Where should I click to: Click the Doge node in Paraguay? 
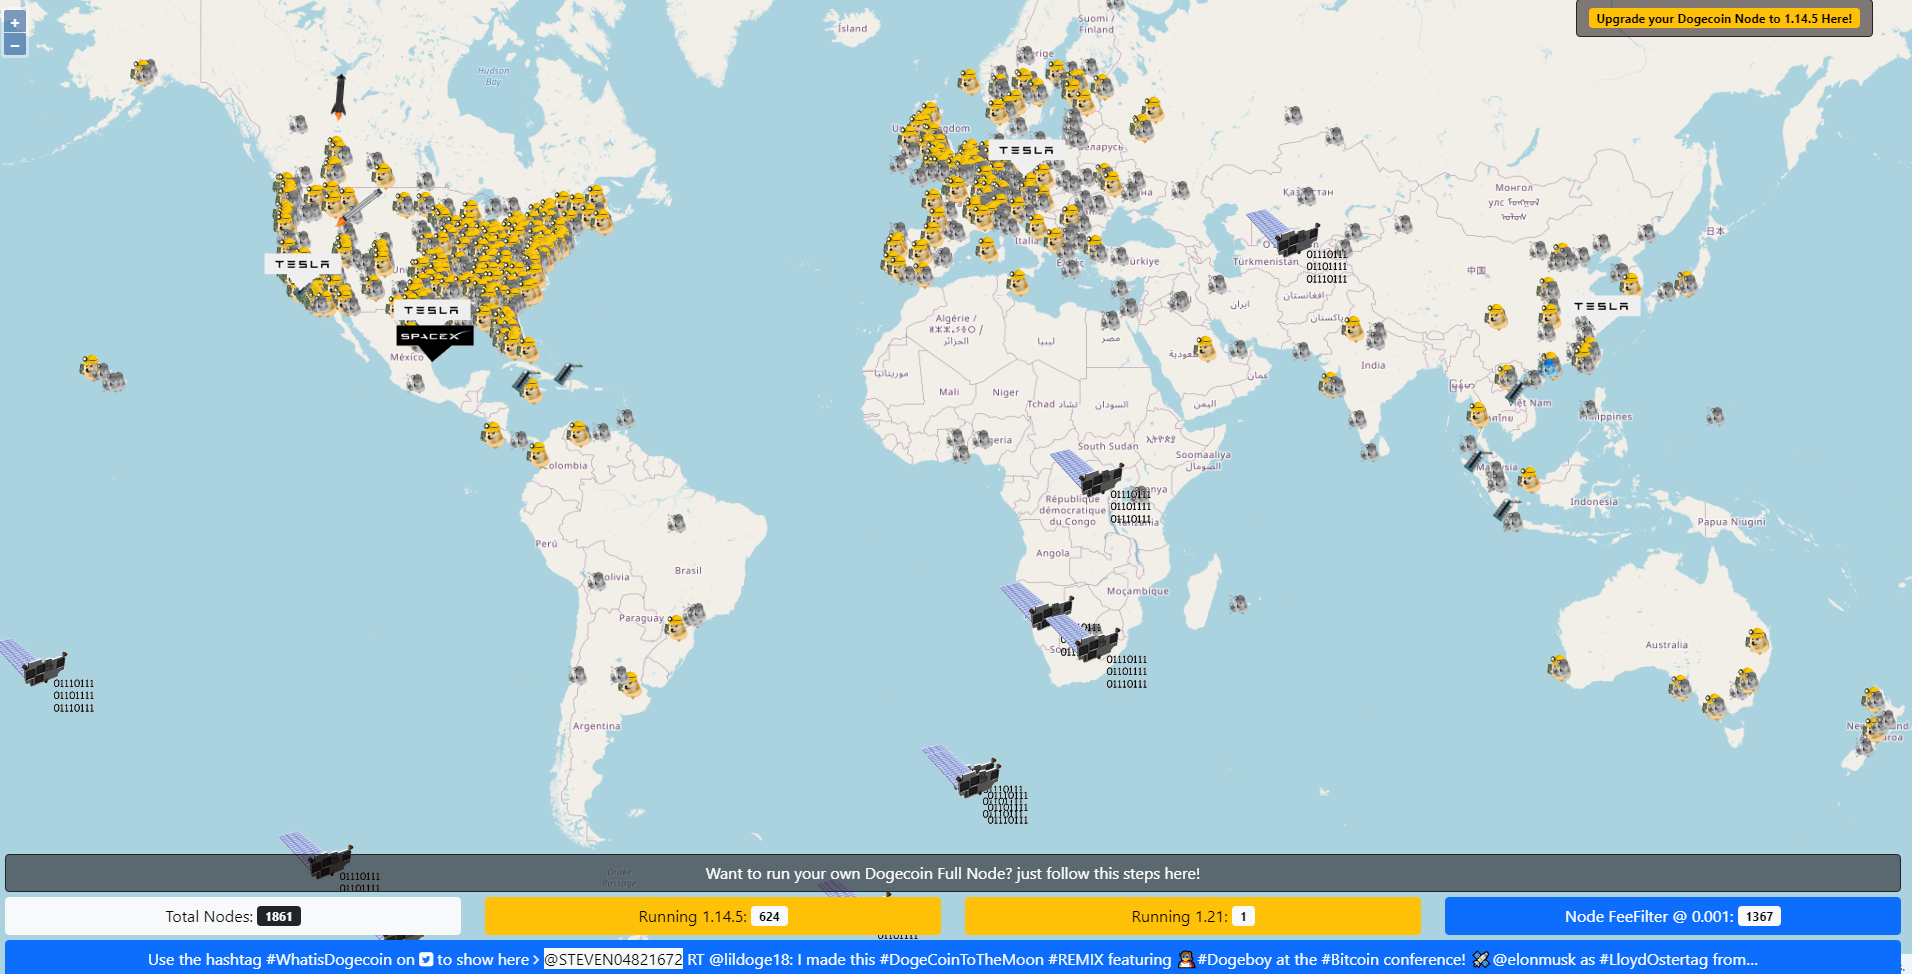point(677,628)
